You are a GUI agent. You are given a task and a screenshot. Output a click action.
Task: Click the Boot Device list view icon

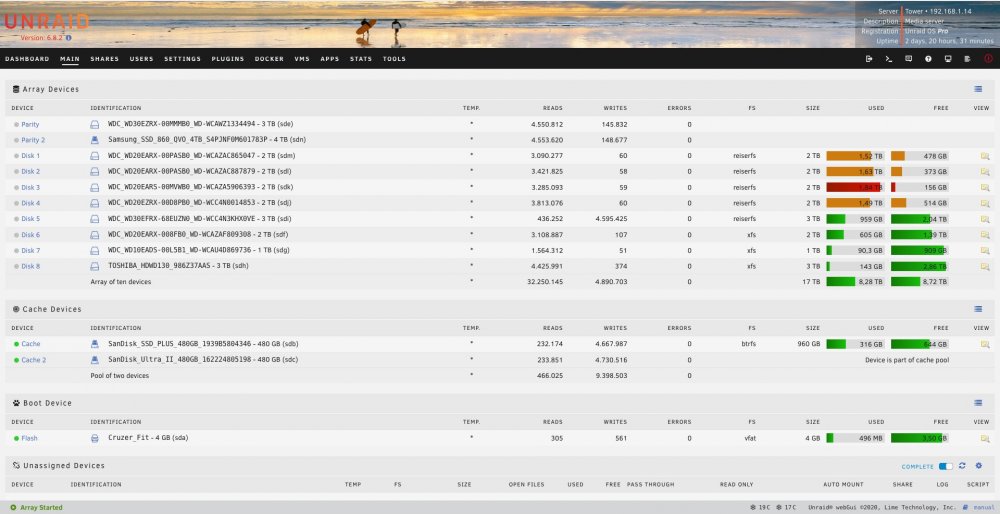978,403
